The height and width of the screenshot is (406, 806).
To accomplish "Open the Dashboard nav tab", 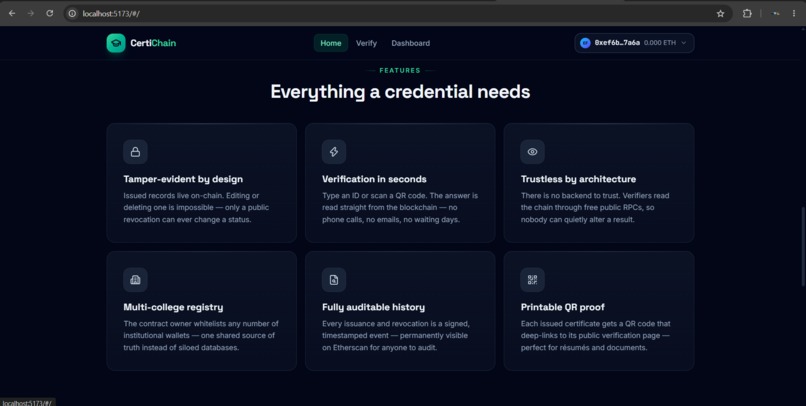I will point(410,43).
